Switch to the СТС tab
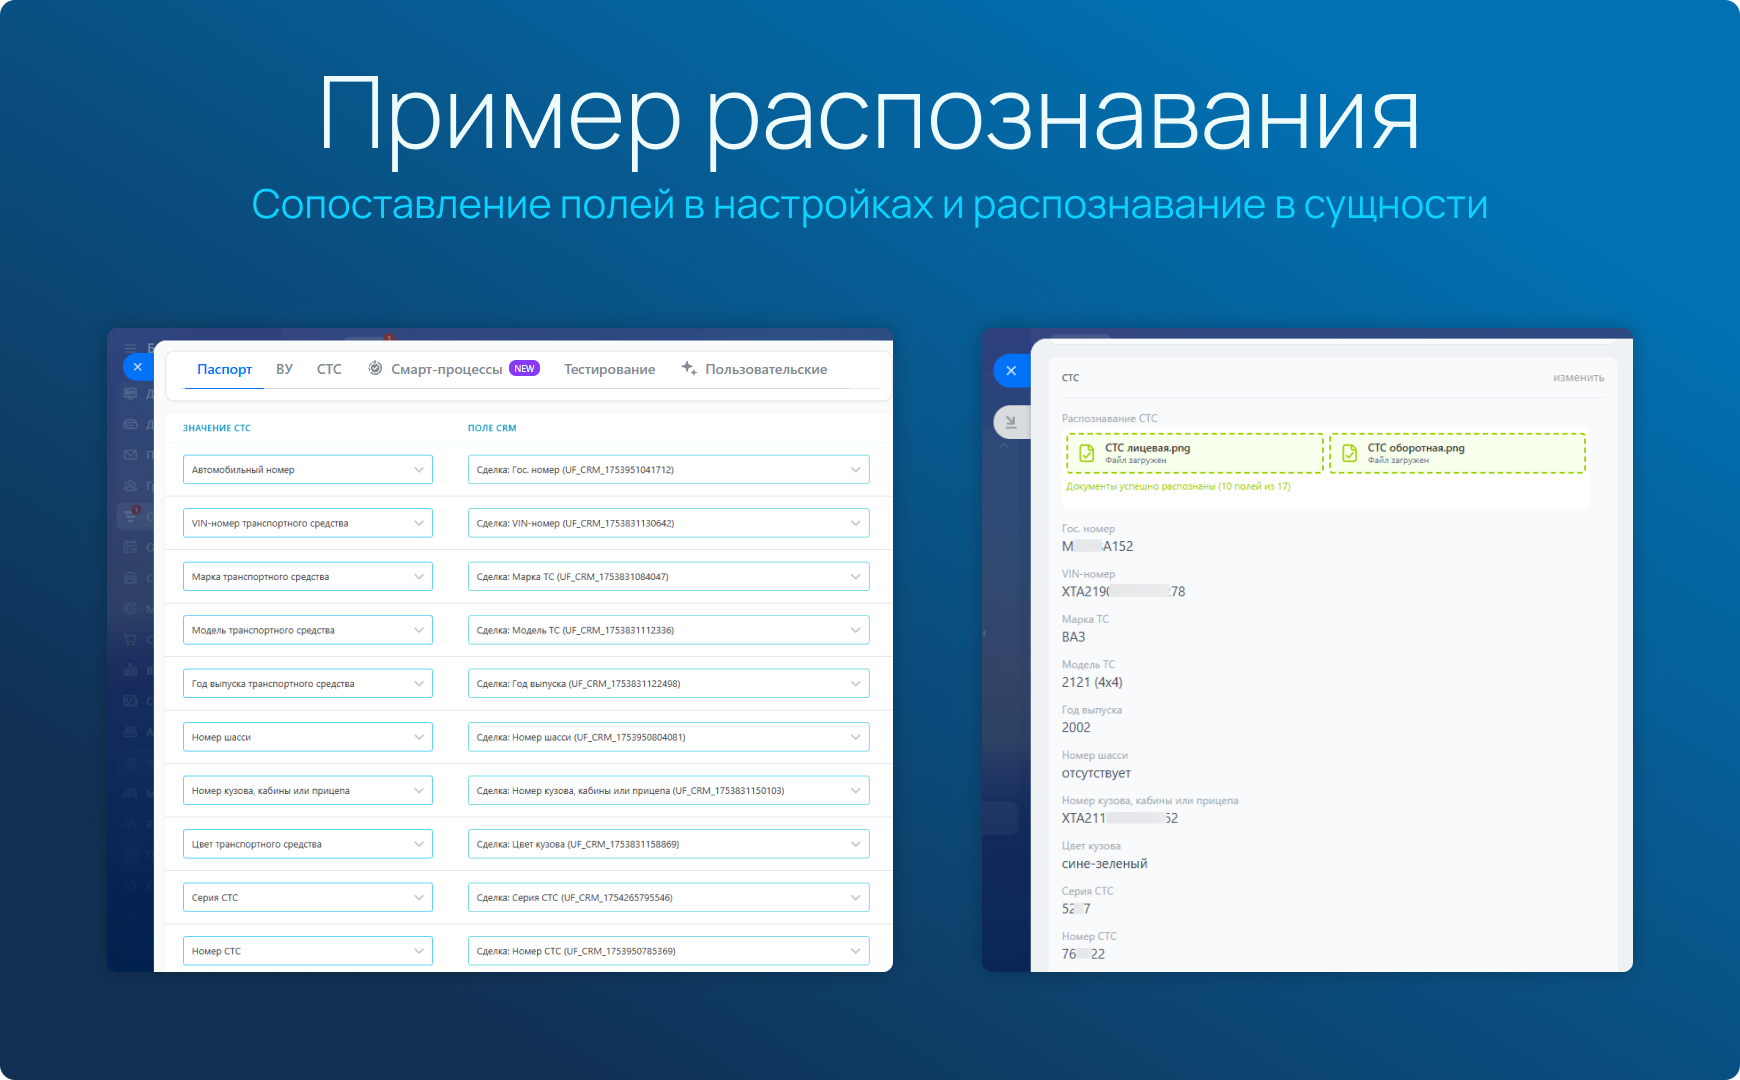The width and height of the screenshot is (1740, 1080). pyautogui.click(x=329, y=369)
